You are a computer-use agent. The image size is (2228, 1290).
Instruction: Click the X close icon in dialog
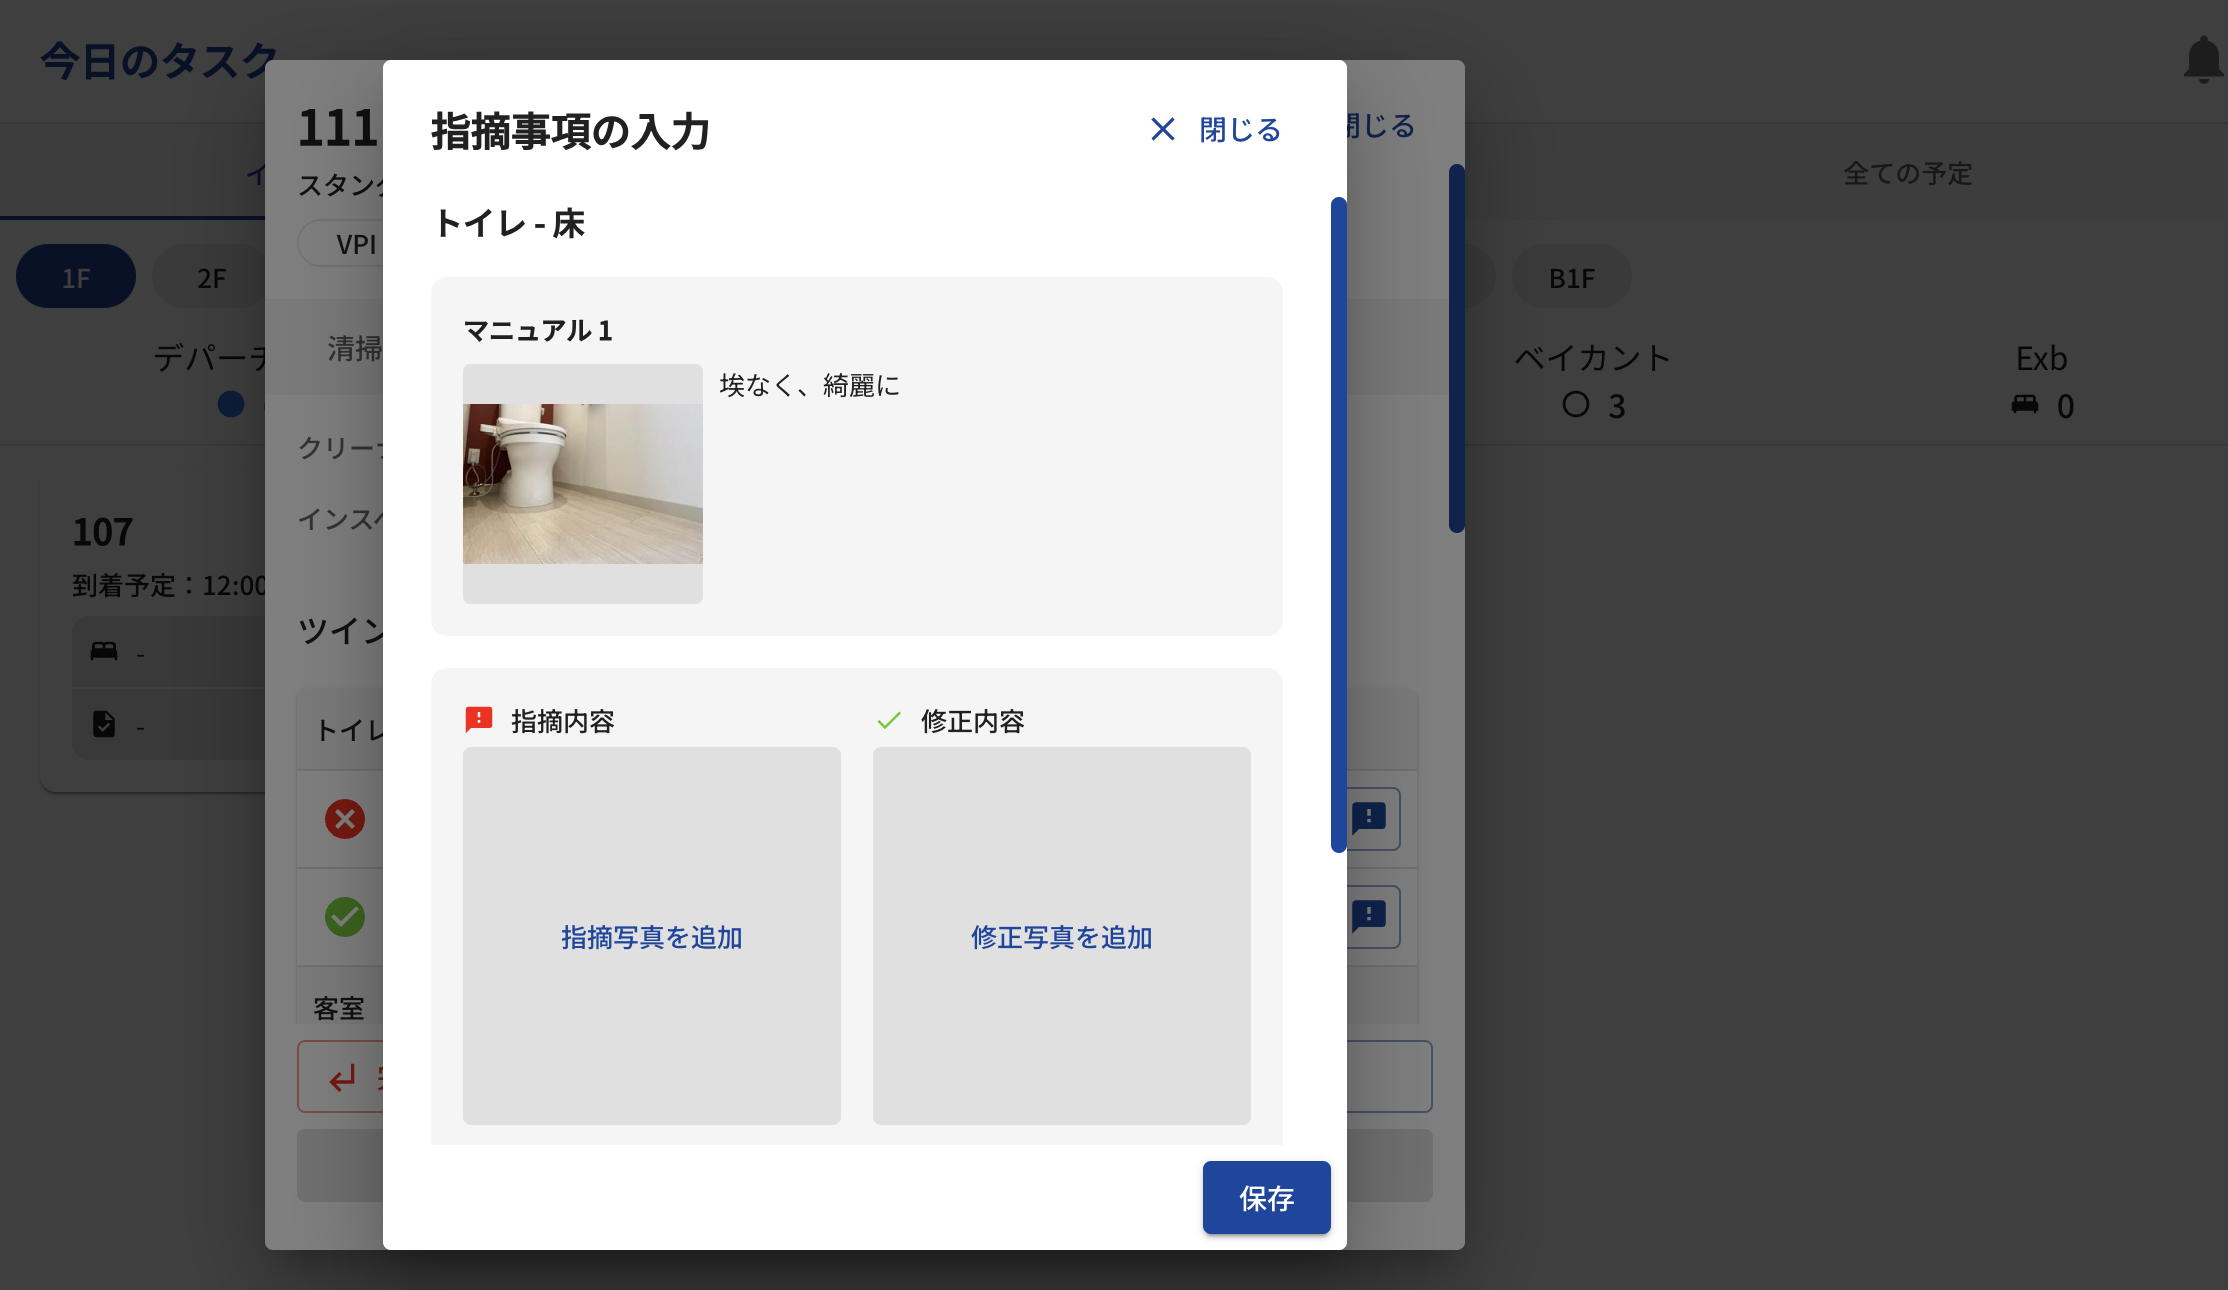[1162, 129]
